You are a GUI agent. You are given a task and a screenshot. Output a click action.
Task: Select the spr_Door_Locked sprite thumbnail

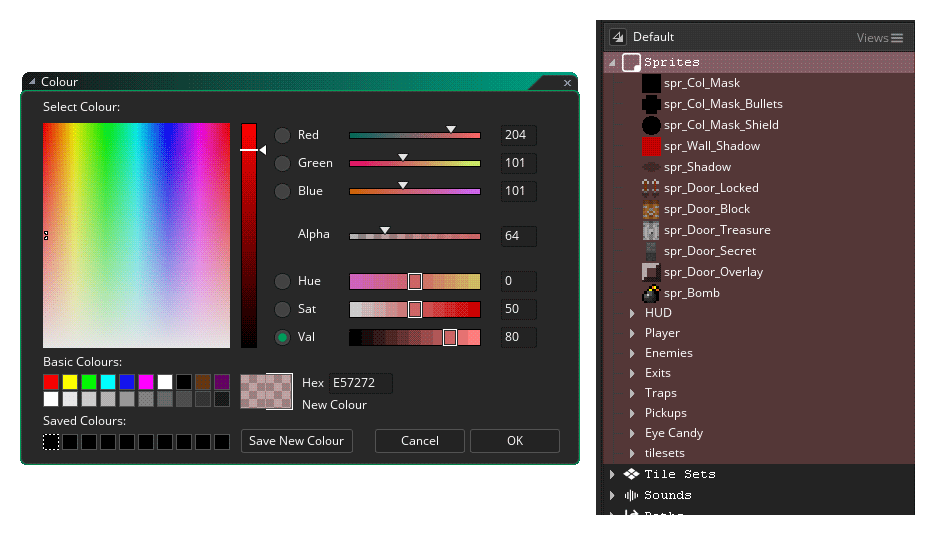pyautogui.click(x=651, y=188)
